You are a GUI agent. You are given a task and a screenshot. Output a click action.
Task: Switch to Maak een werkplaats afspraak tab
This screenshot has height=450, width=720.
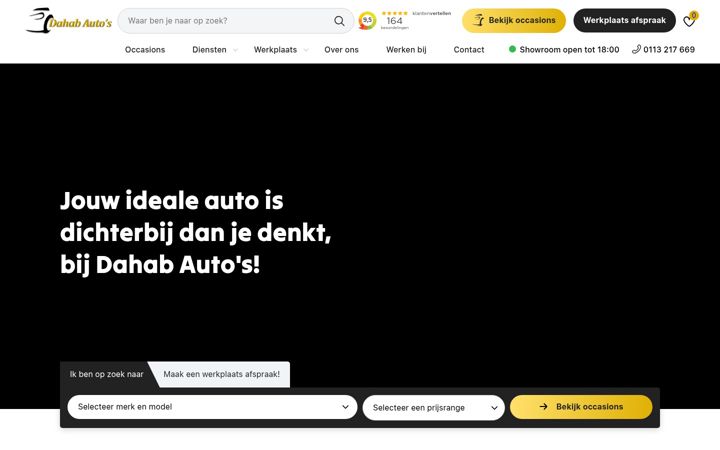(221, 374)
